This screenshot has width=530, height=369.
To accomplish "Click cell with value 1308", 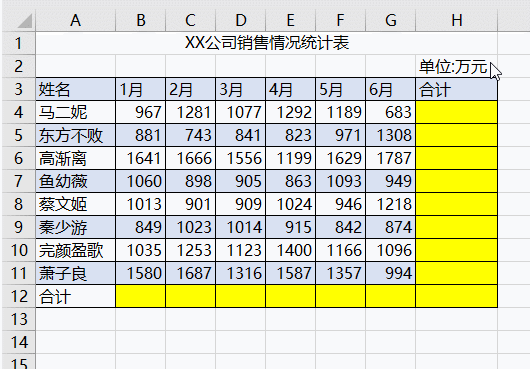I will [390, 135].
